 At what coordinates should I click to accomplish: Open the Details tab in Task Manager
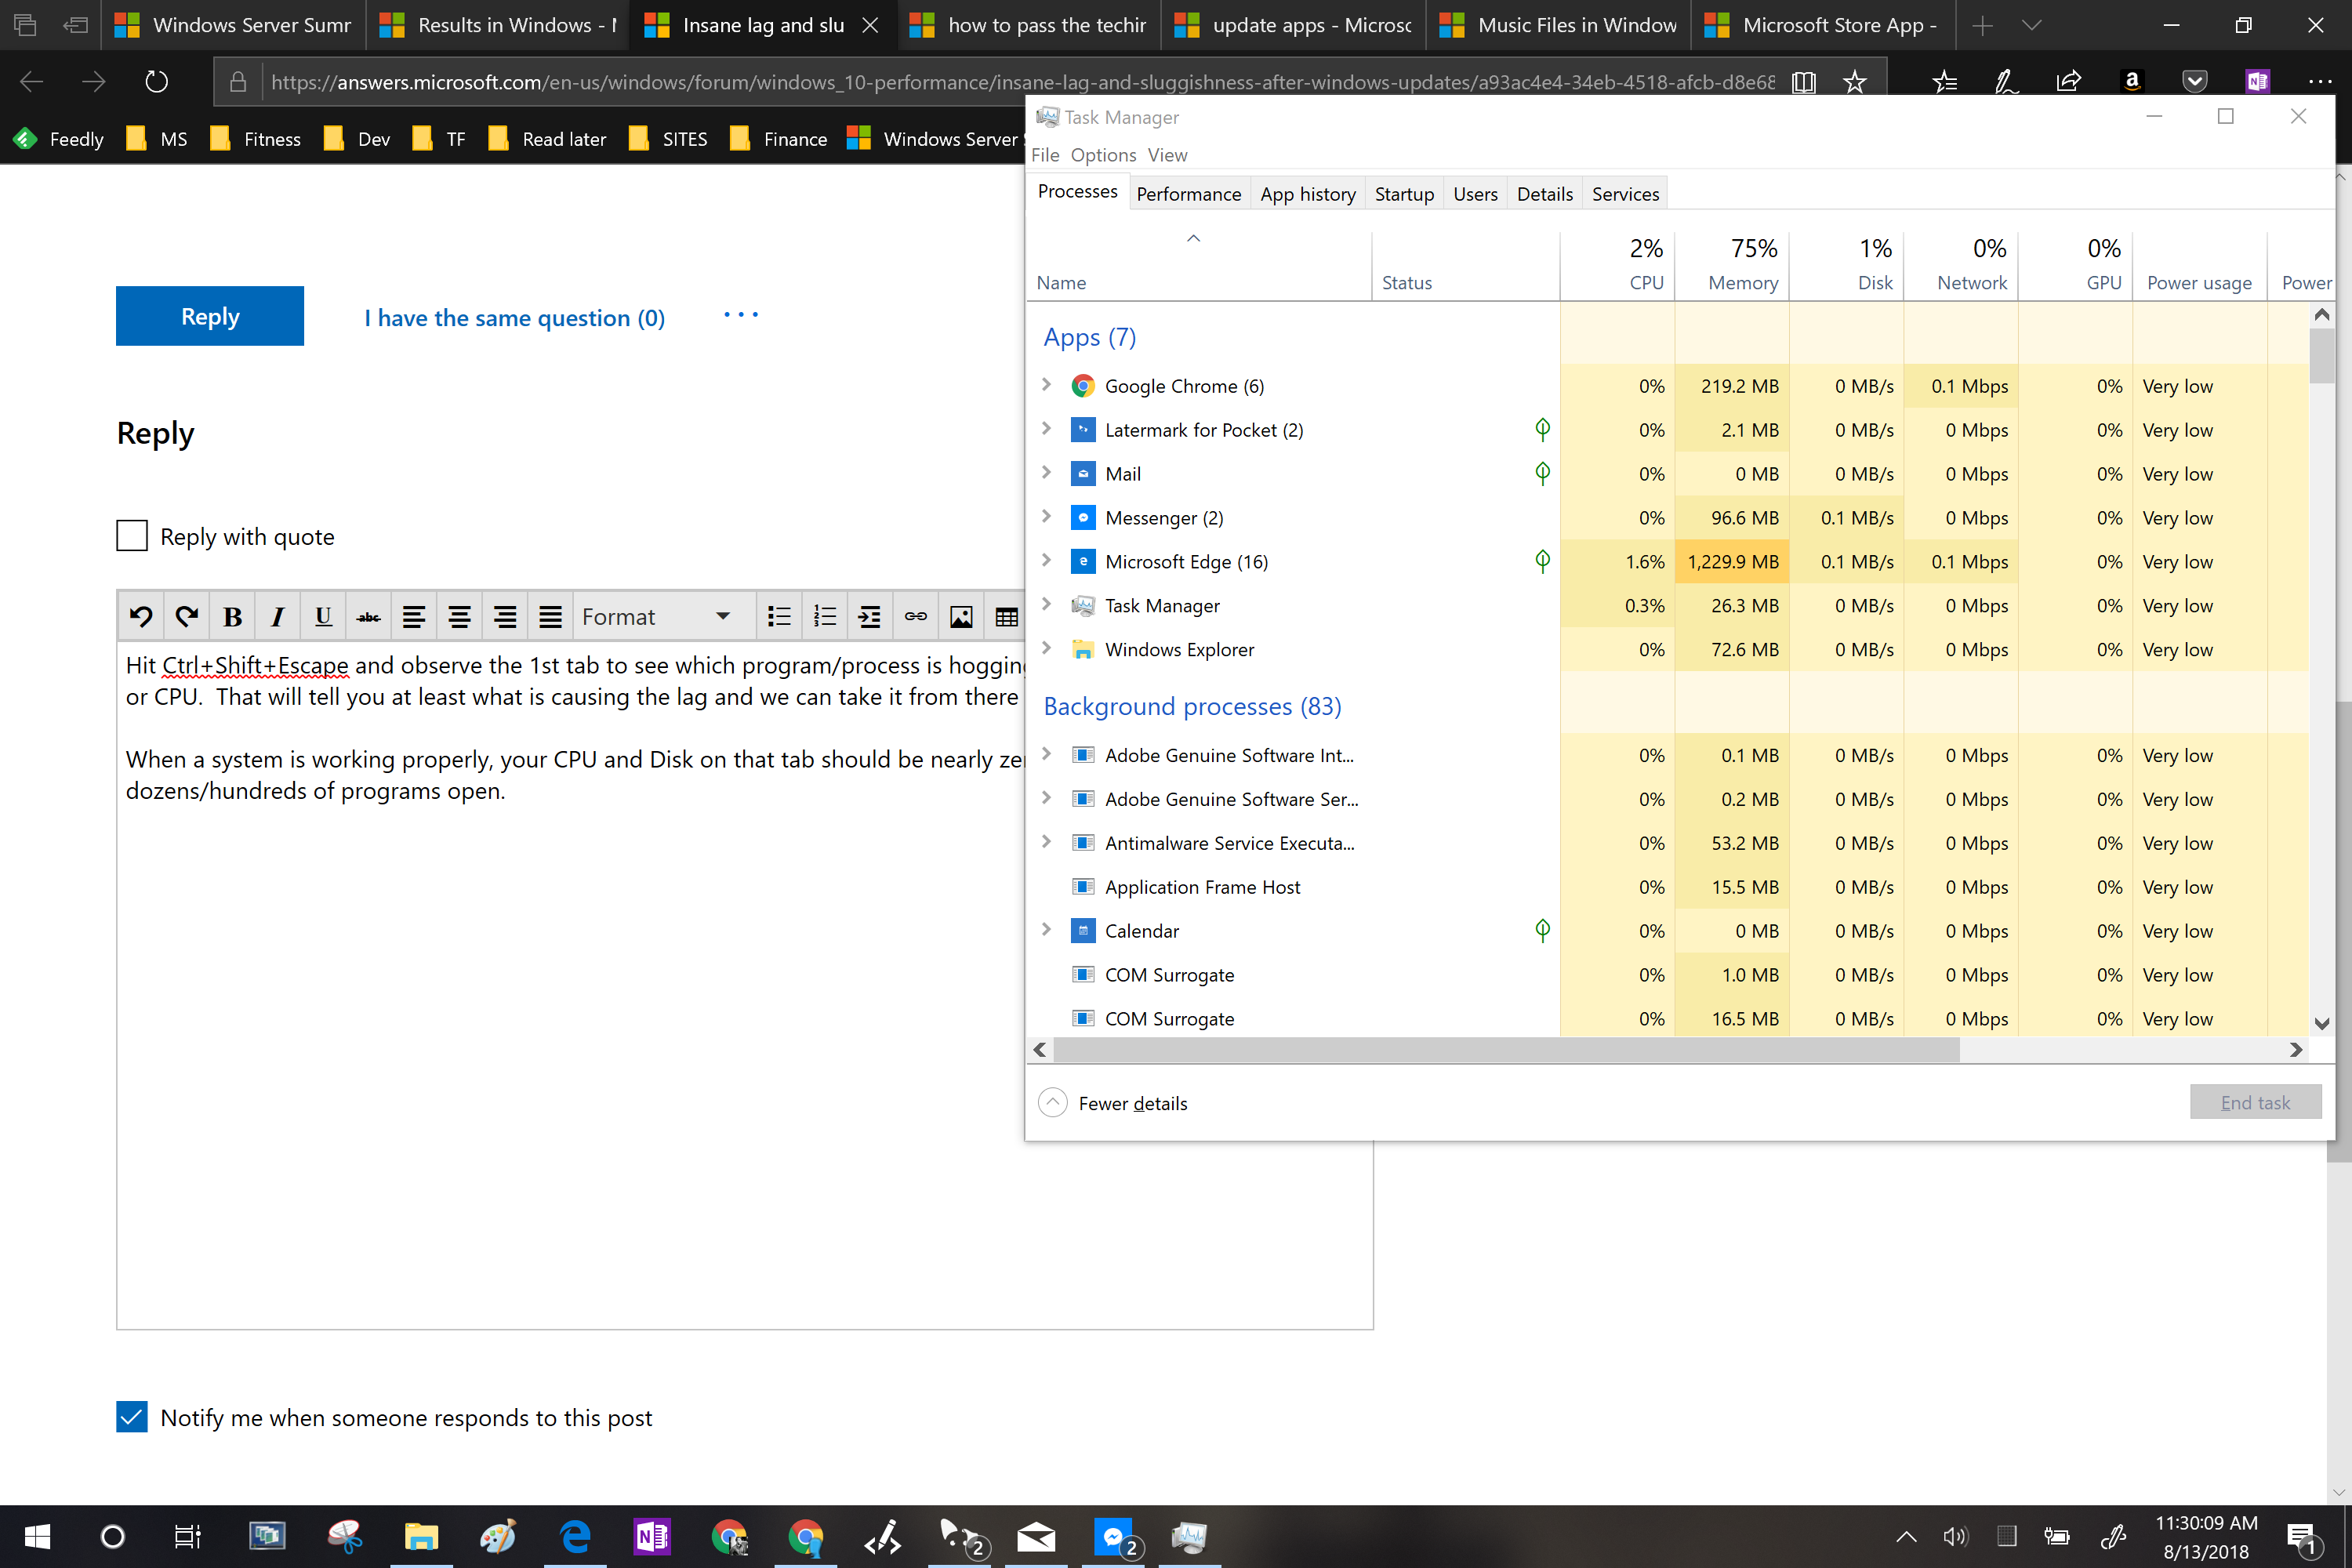pos(1545,194)
